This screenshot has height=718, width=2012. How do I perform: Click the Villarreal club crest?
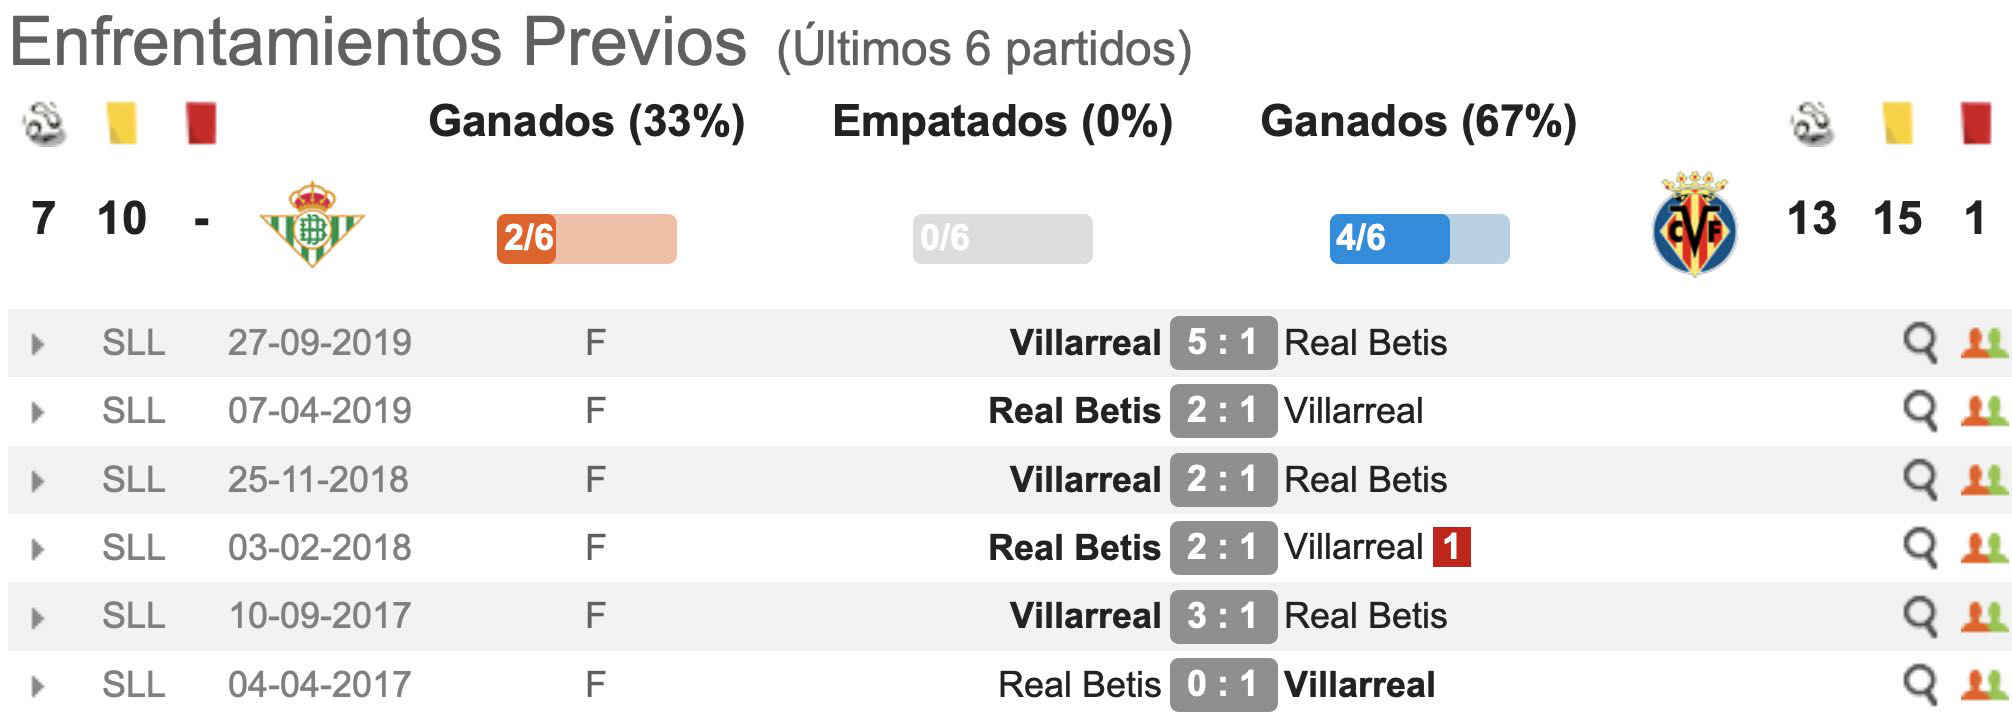1694,223
